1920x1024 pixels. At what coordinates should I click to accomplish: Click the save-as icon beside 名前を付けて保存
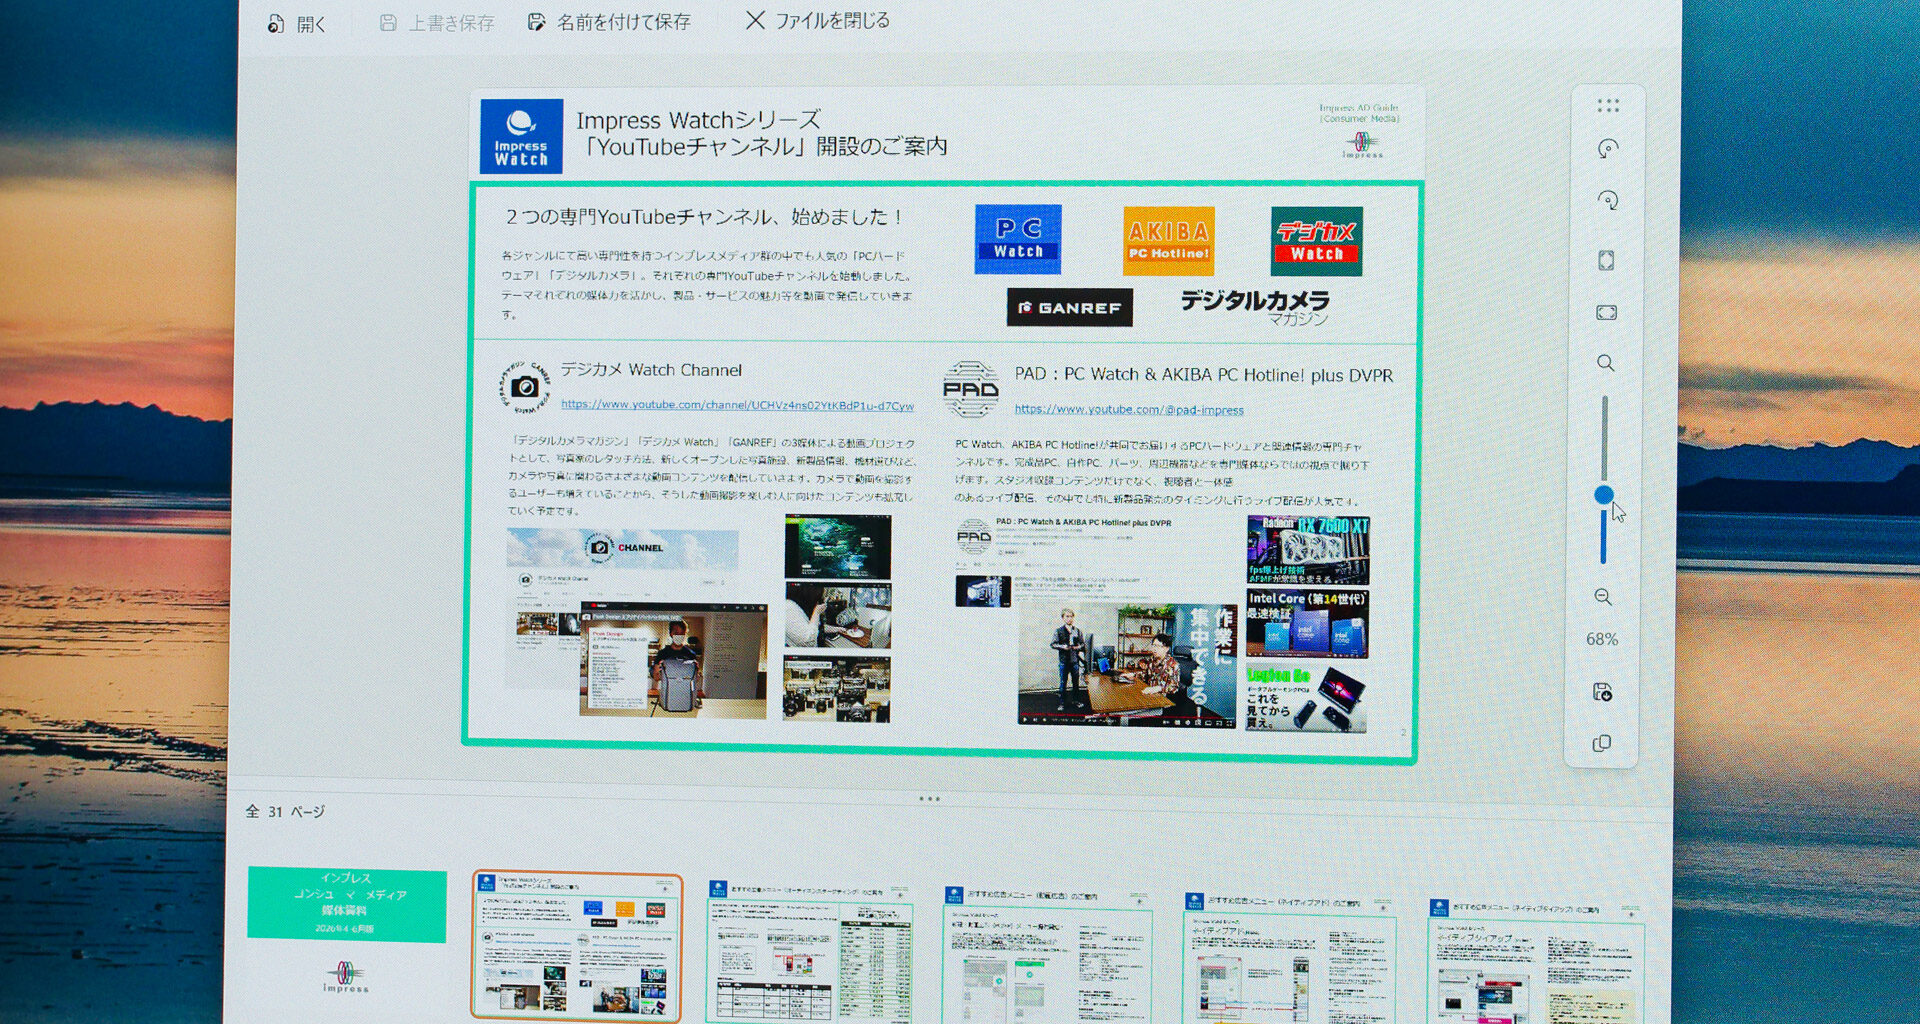[x=537, y=22]
